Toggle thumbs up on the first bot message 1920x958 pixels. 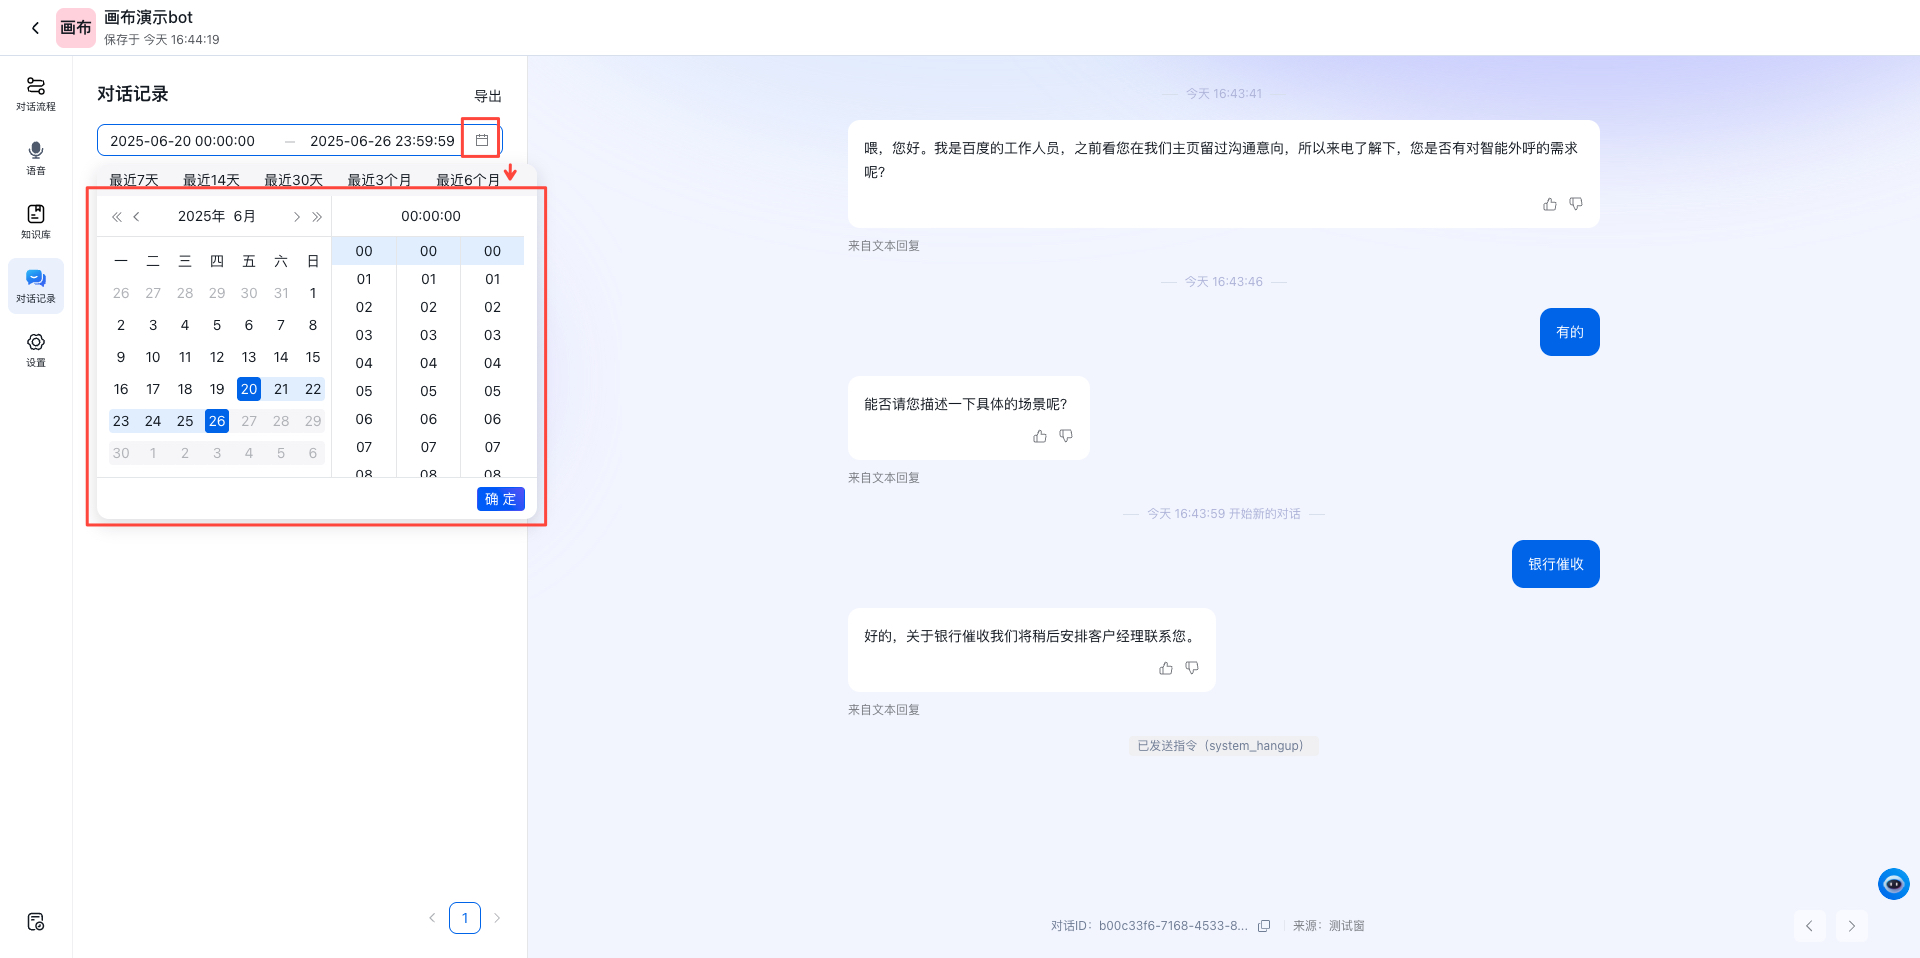pyautogui.click(x=1549, y=204)
